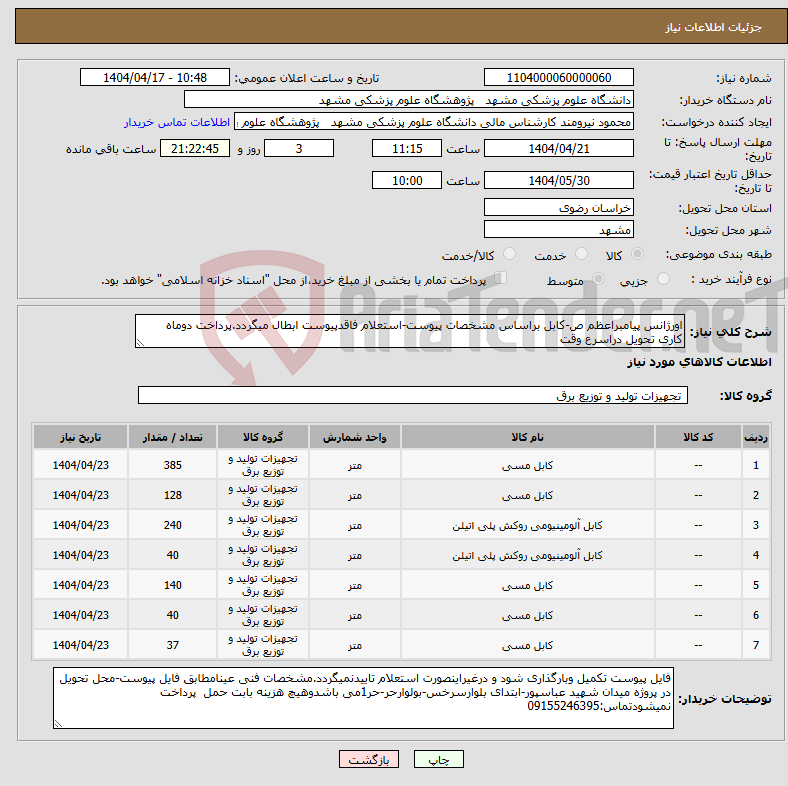Image resolution: width=788 pixels, height=786 pixels.
Task: Click the اطلاعات کالاهای مورد نیاز heading
Action: pyautogui.click(x=699, y=362)
